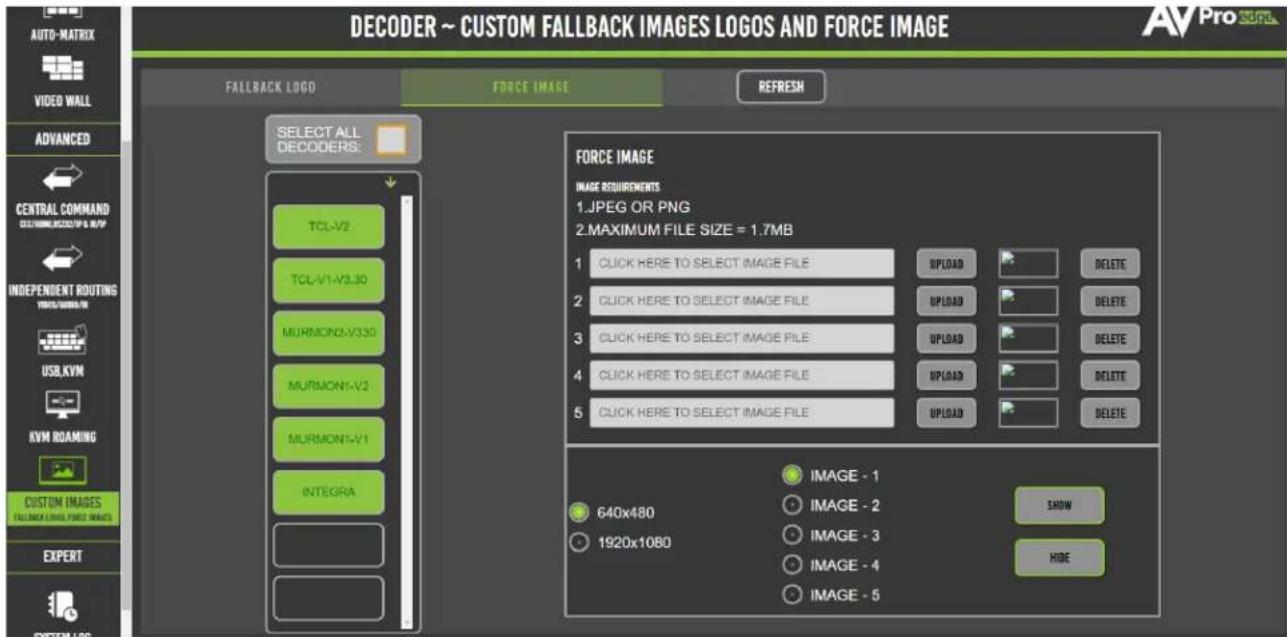Delete the image in slot 3
Screen dimensions: 1287x637
1110,339
